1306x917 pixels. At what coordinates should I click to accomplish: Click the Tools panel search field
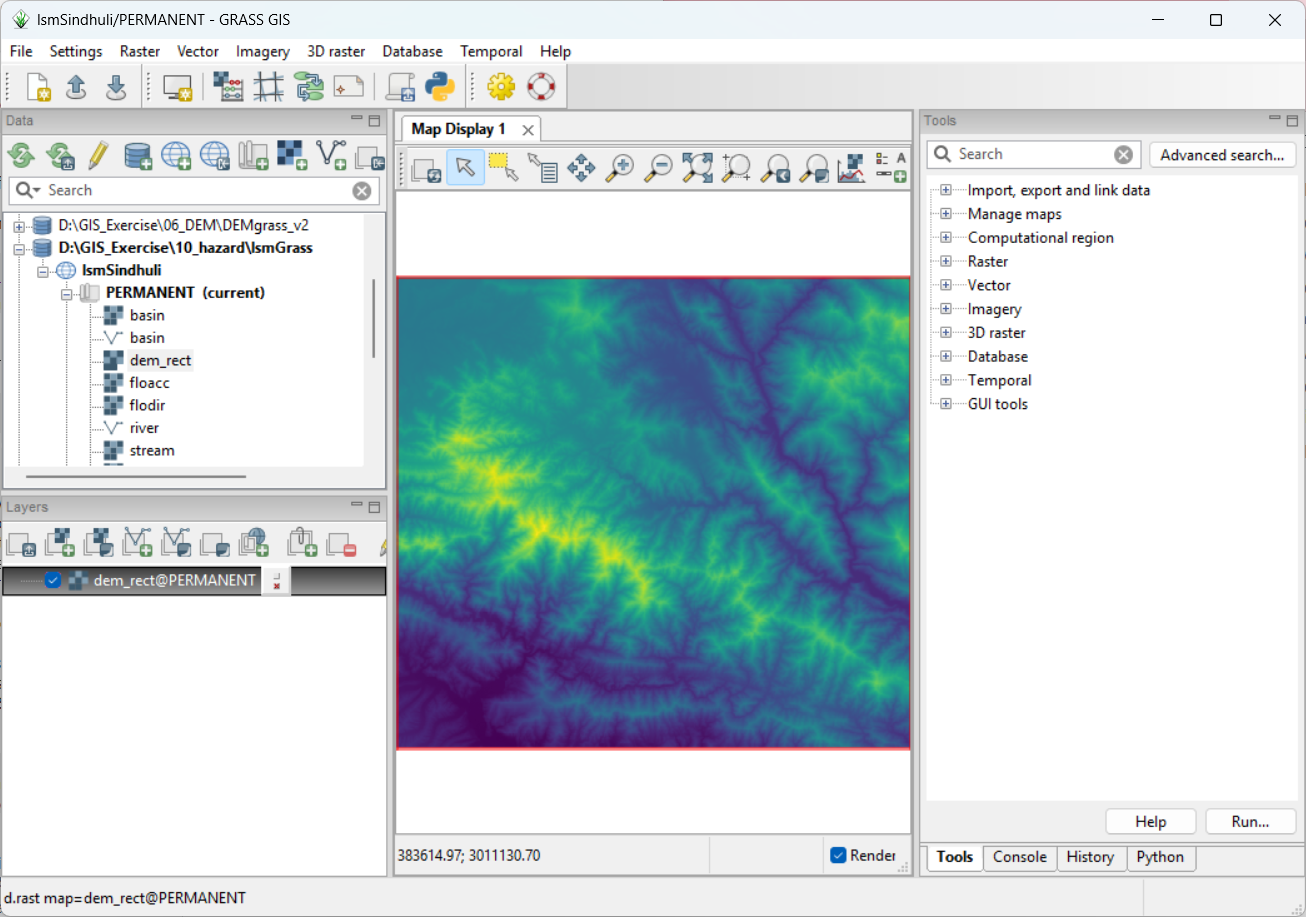(x=1032, y=154)
